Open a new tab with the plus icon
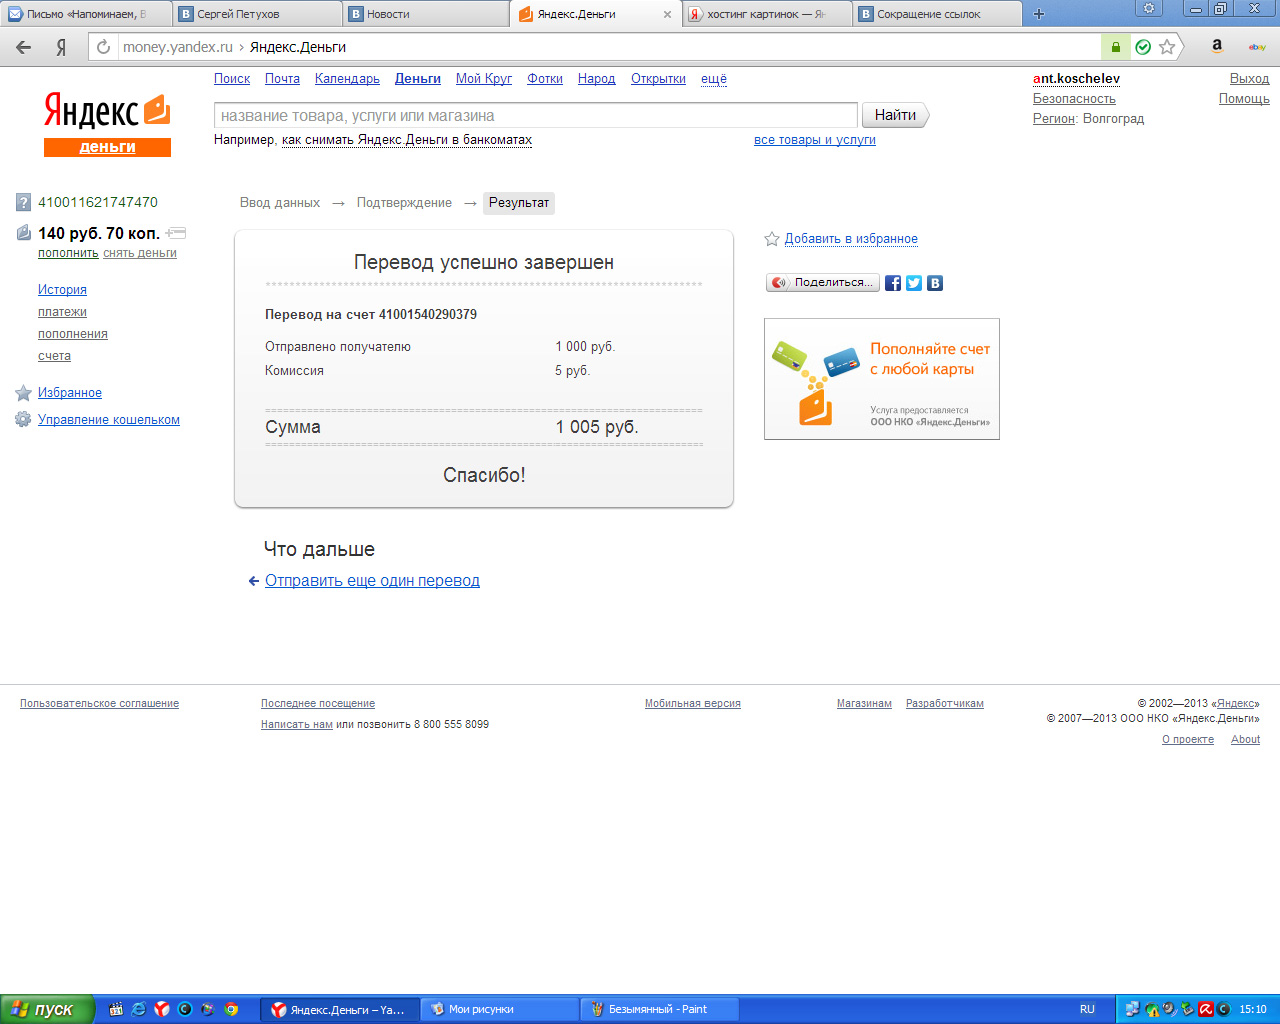The height and width of the screenshot is (1024, 1280). pyautogui.click(x=1039, y=14)
